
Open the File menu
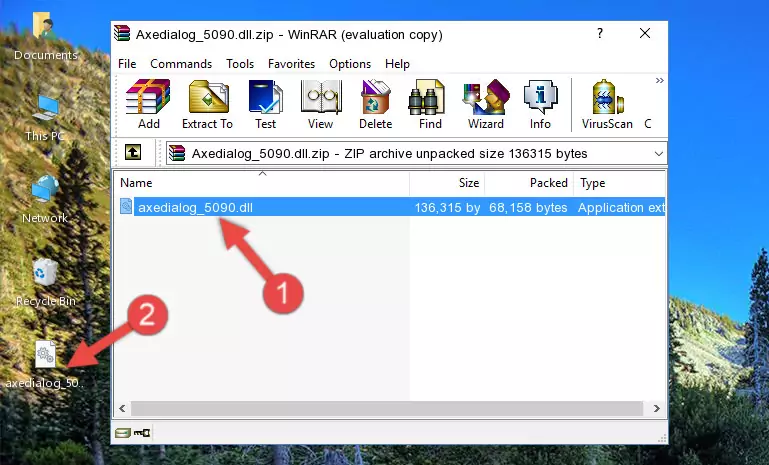pos(127,64)
